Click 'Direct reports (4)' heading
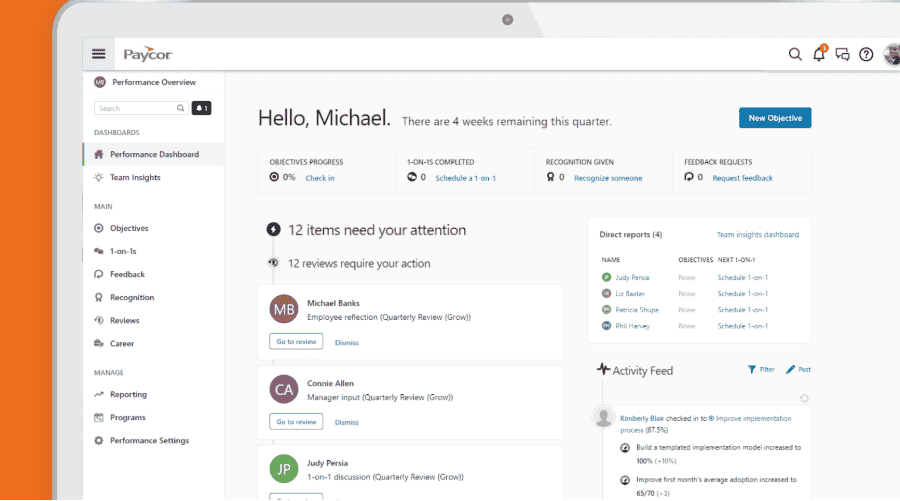 (631, 234)
